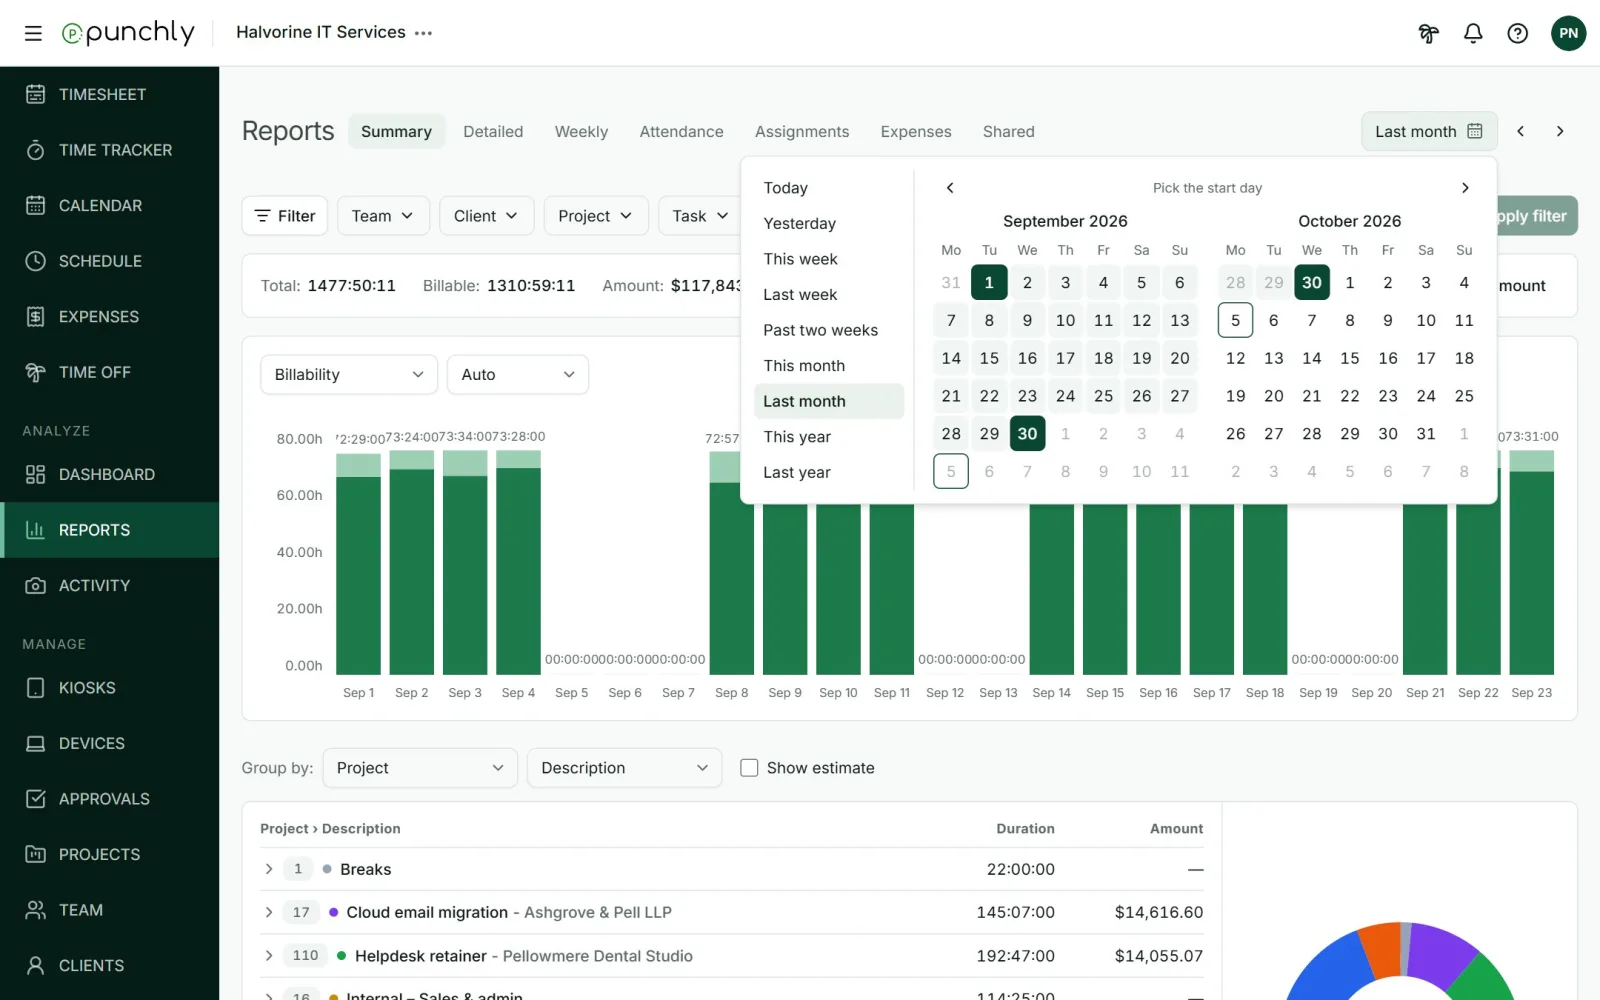Select the This month preset
The height and width of the screenshot is (1000, 1600).
tap(829, 366)
